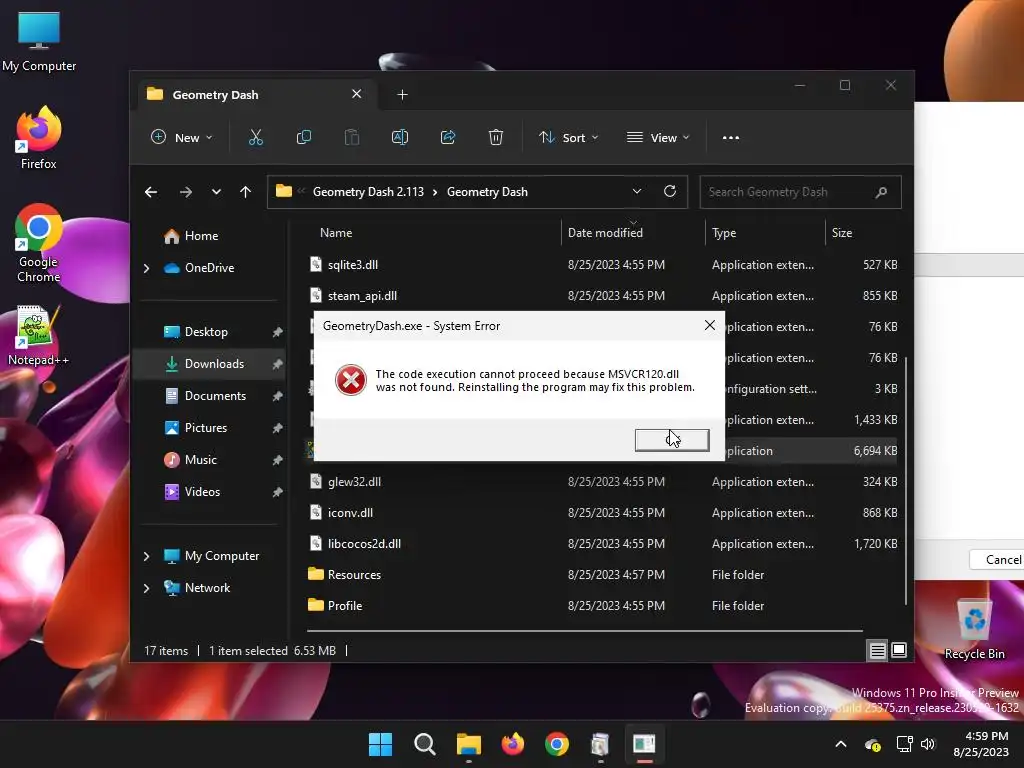The width and height of the screenshot is (1024, 768).
Task: Open recent locations dropdown chevron
Action: click(216, 192)
